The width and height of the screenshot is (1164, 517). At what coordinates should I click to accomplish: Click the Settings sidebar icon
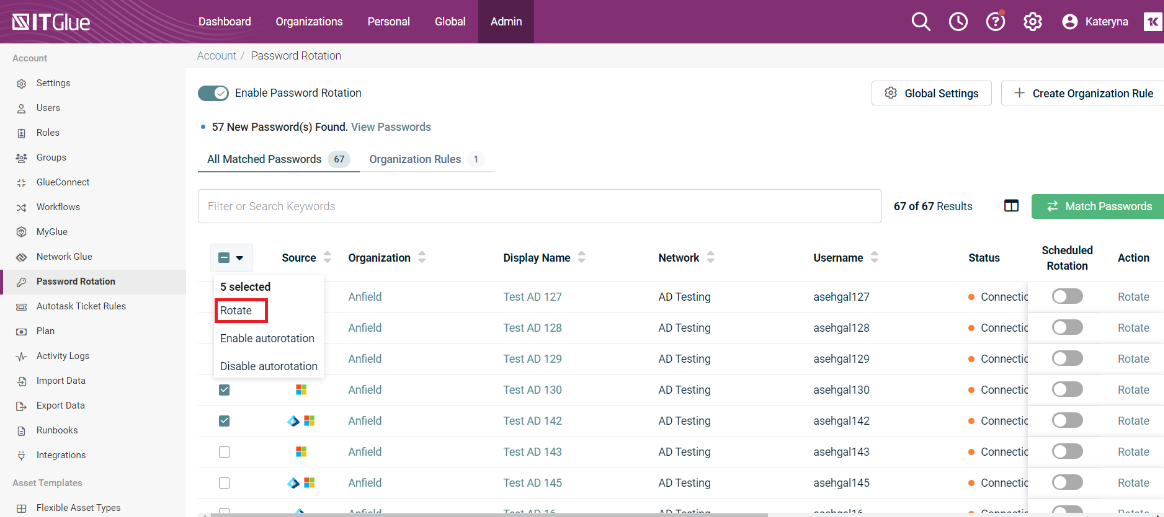coord(22,83)
